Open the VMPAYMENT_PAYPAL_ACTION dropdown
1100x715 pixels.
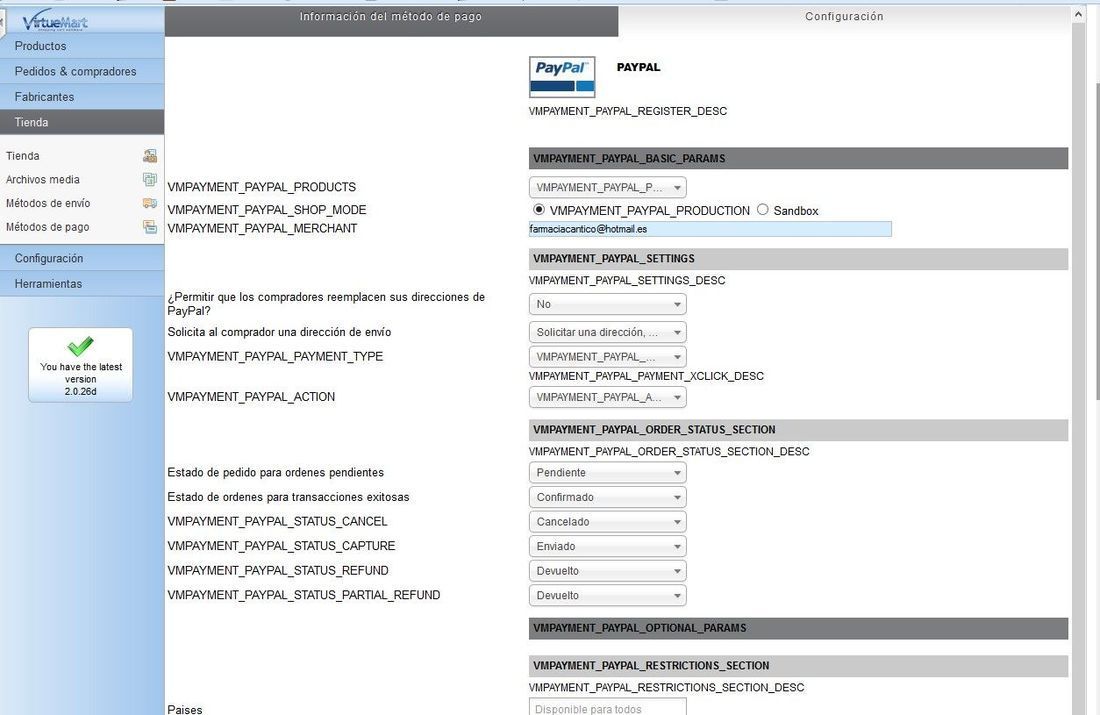608,397
